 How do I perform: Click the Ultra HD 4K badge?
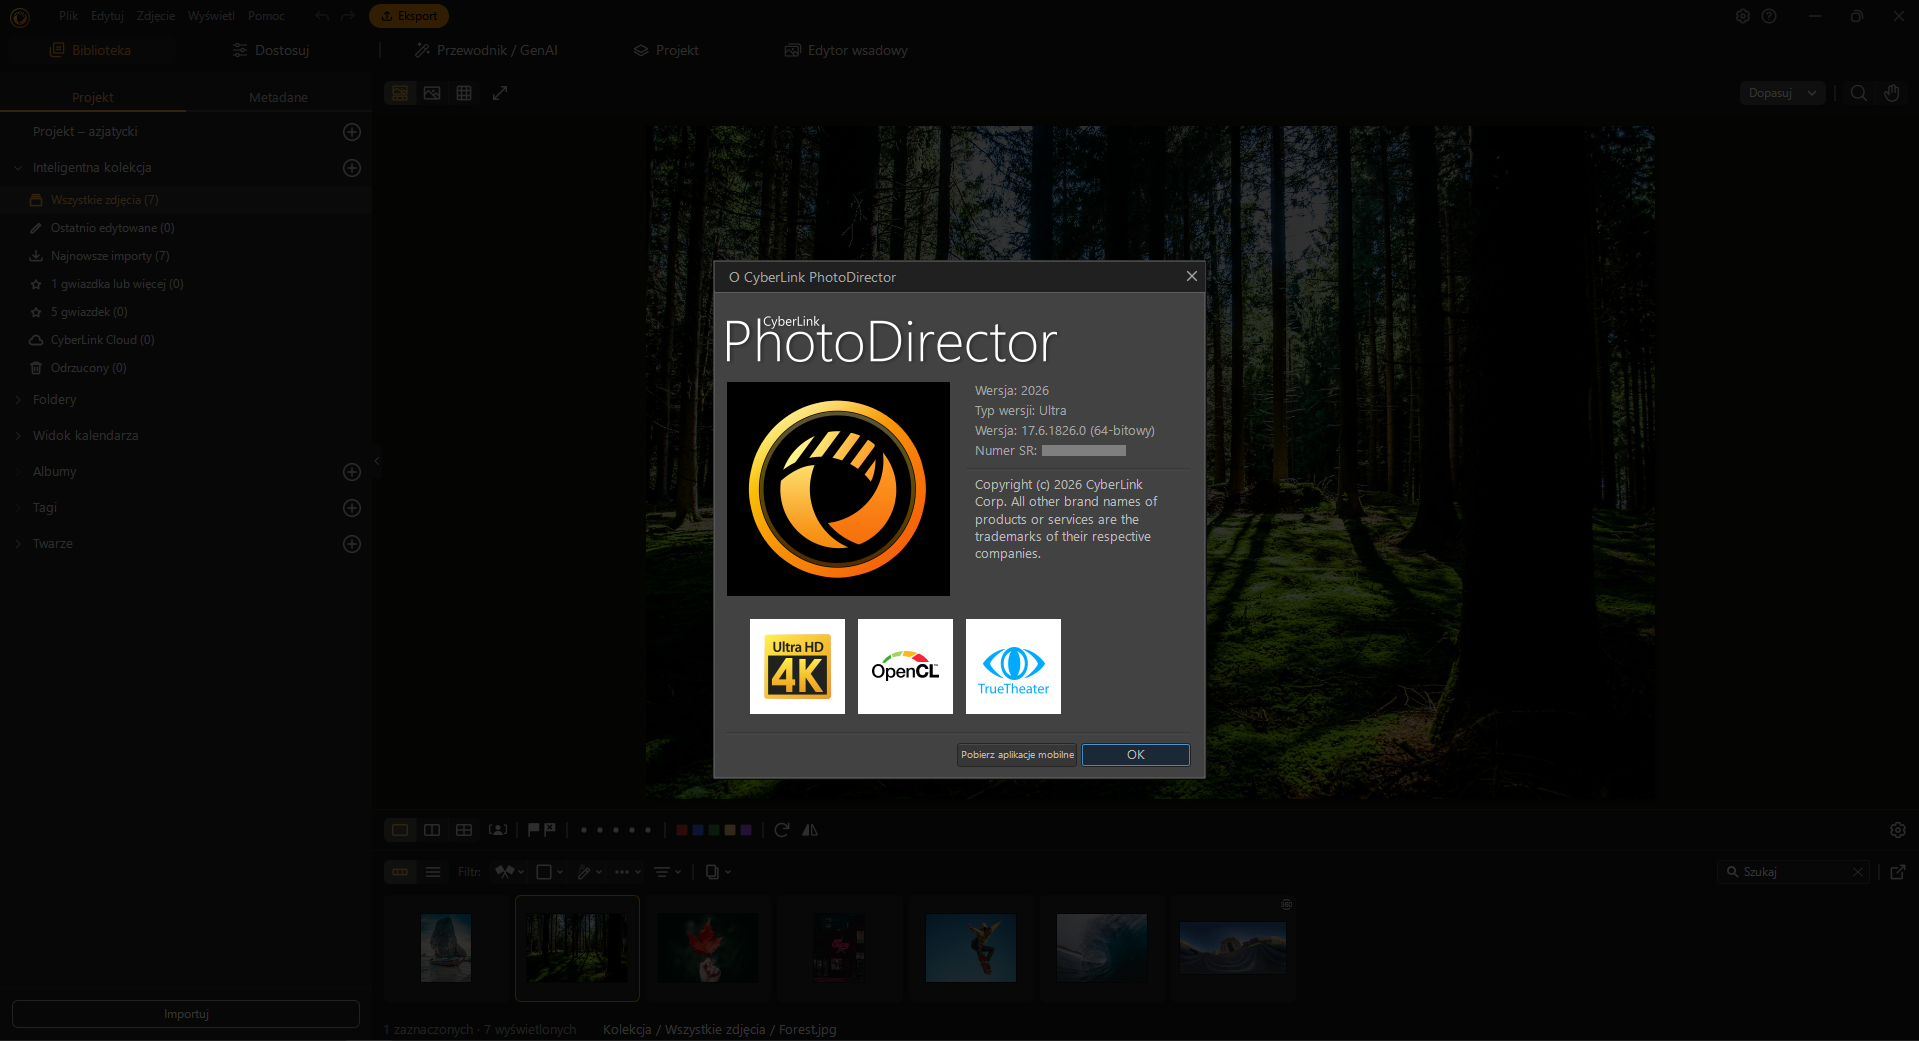click(x=797, y=666)
